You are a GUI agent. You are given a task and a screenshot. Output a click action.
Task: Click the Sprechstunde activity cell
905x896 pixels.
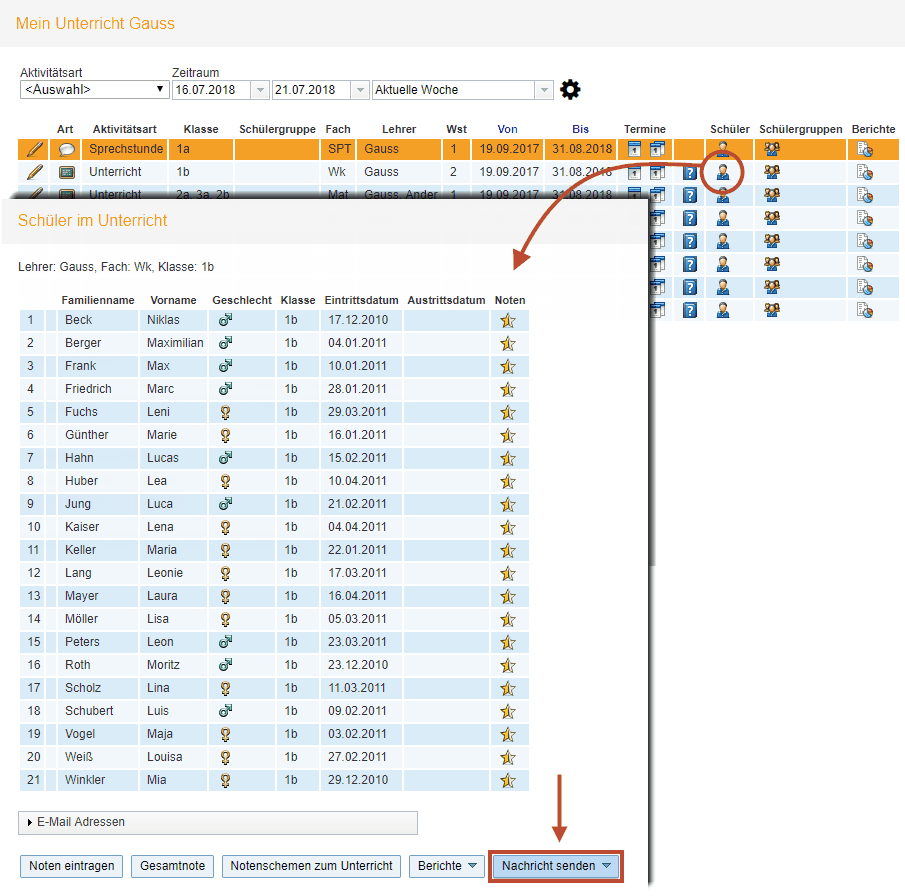pyautogui.click(x=125, y=149)
